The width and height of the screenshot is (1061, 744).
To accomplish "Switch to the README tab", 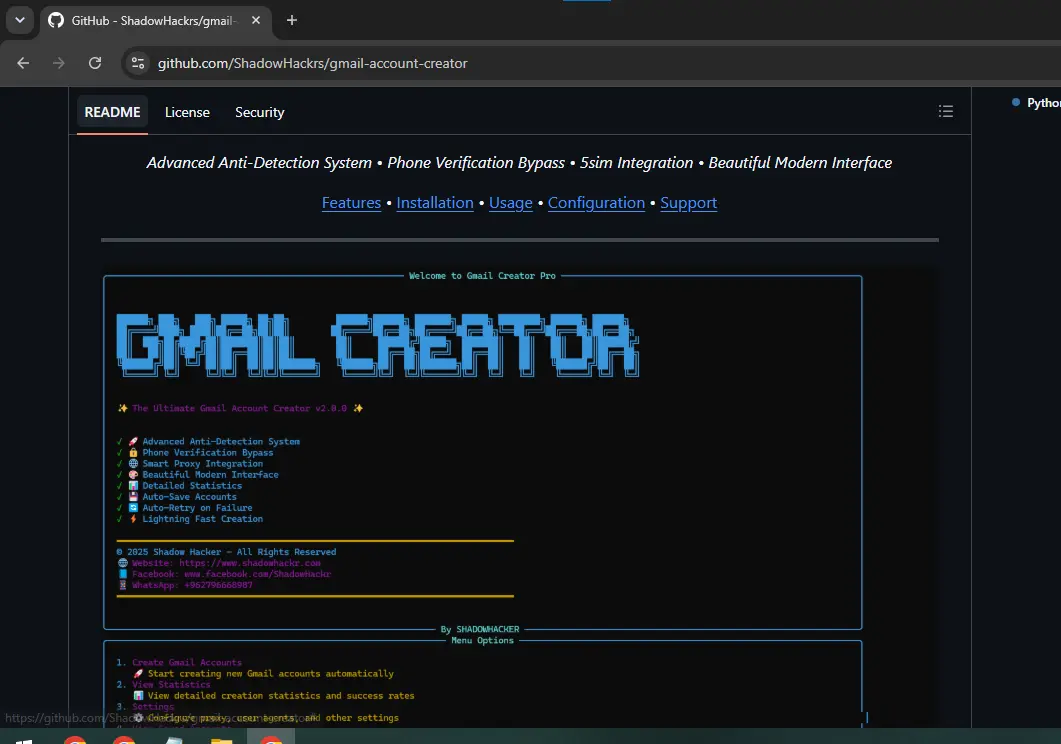I will (x=112, y=112).
